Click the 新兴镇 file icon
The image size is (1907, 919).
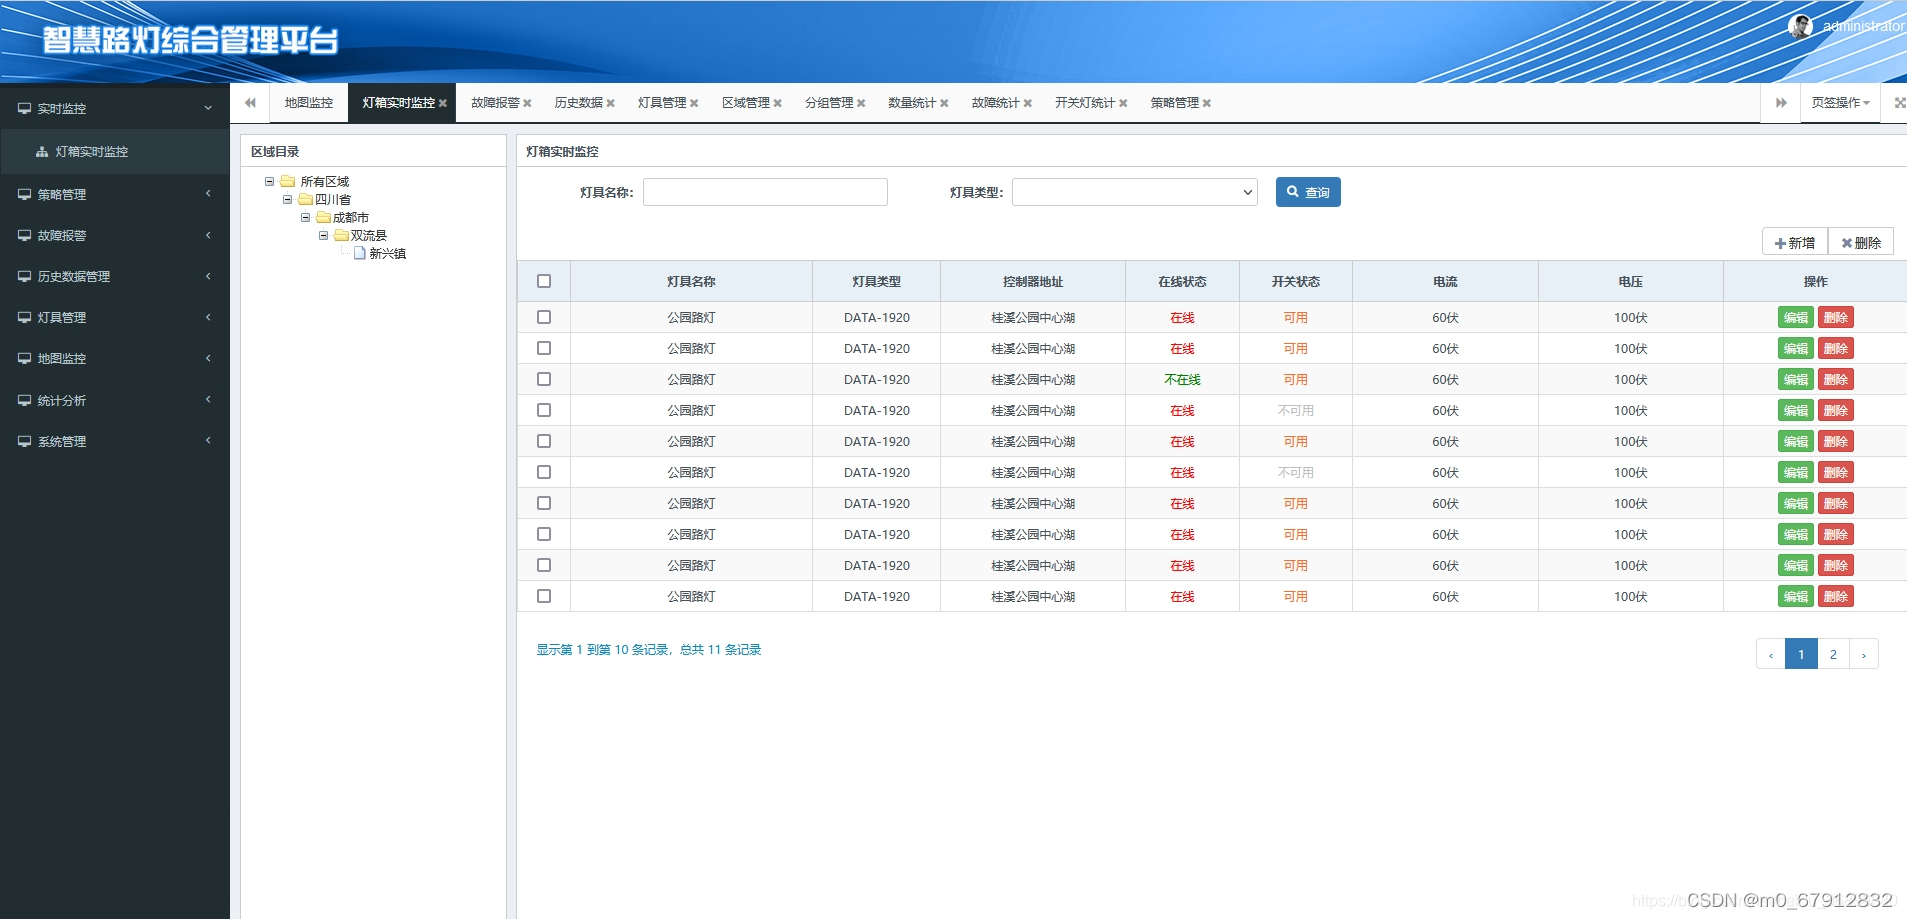click(x=360, y=253)
